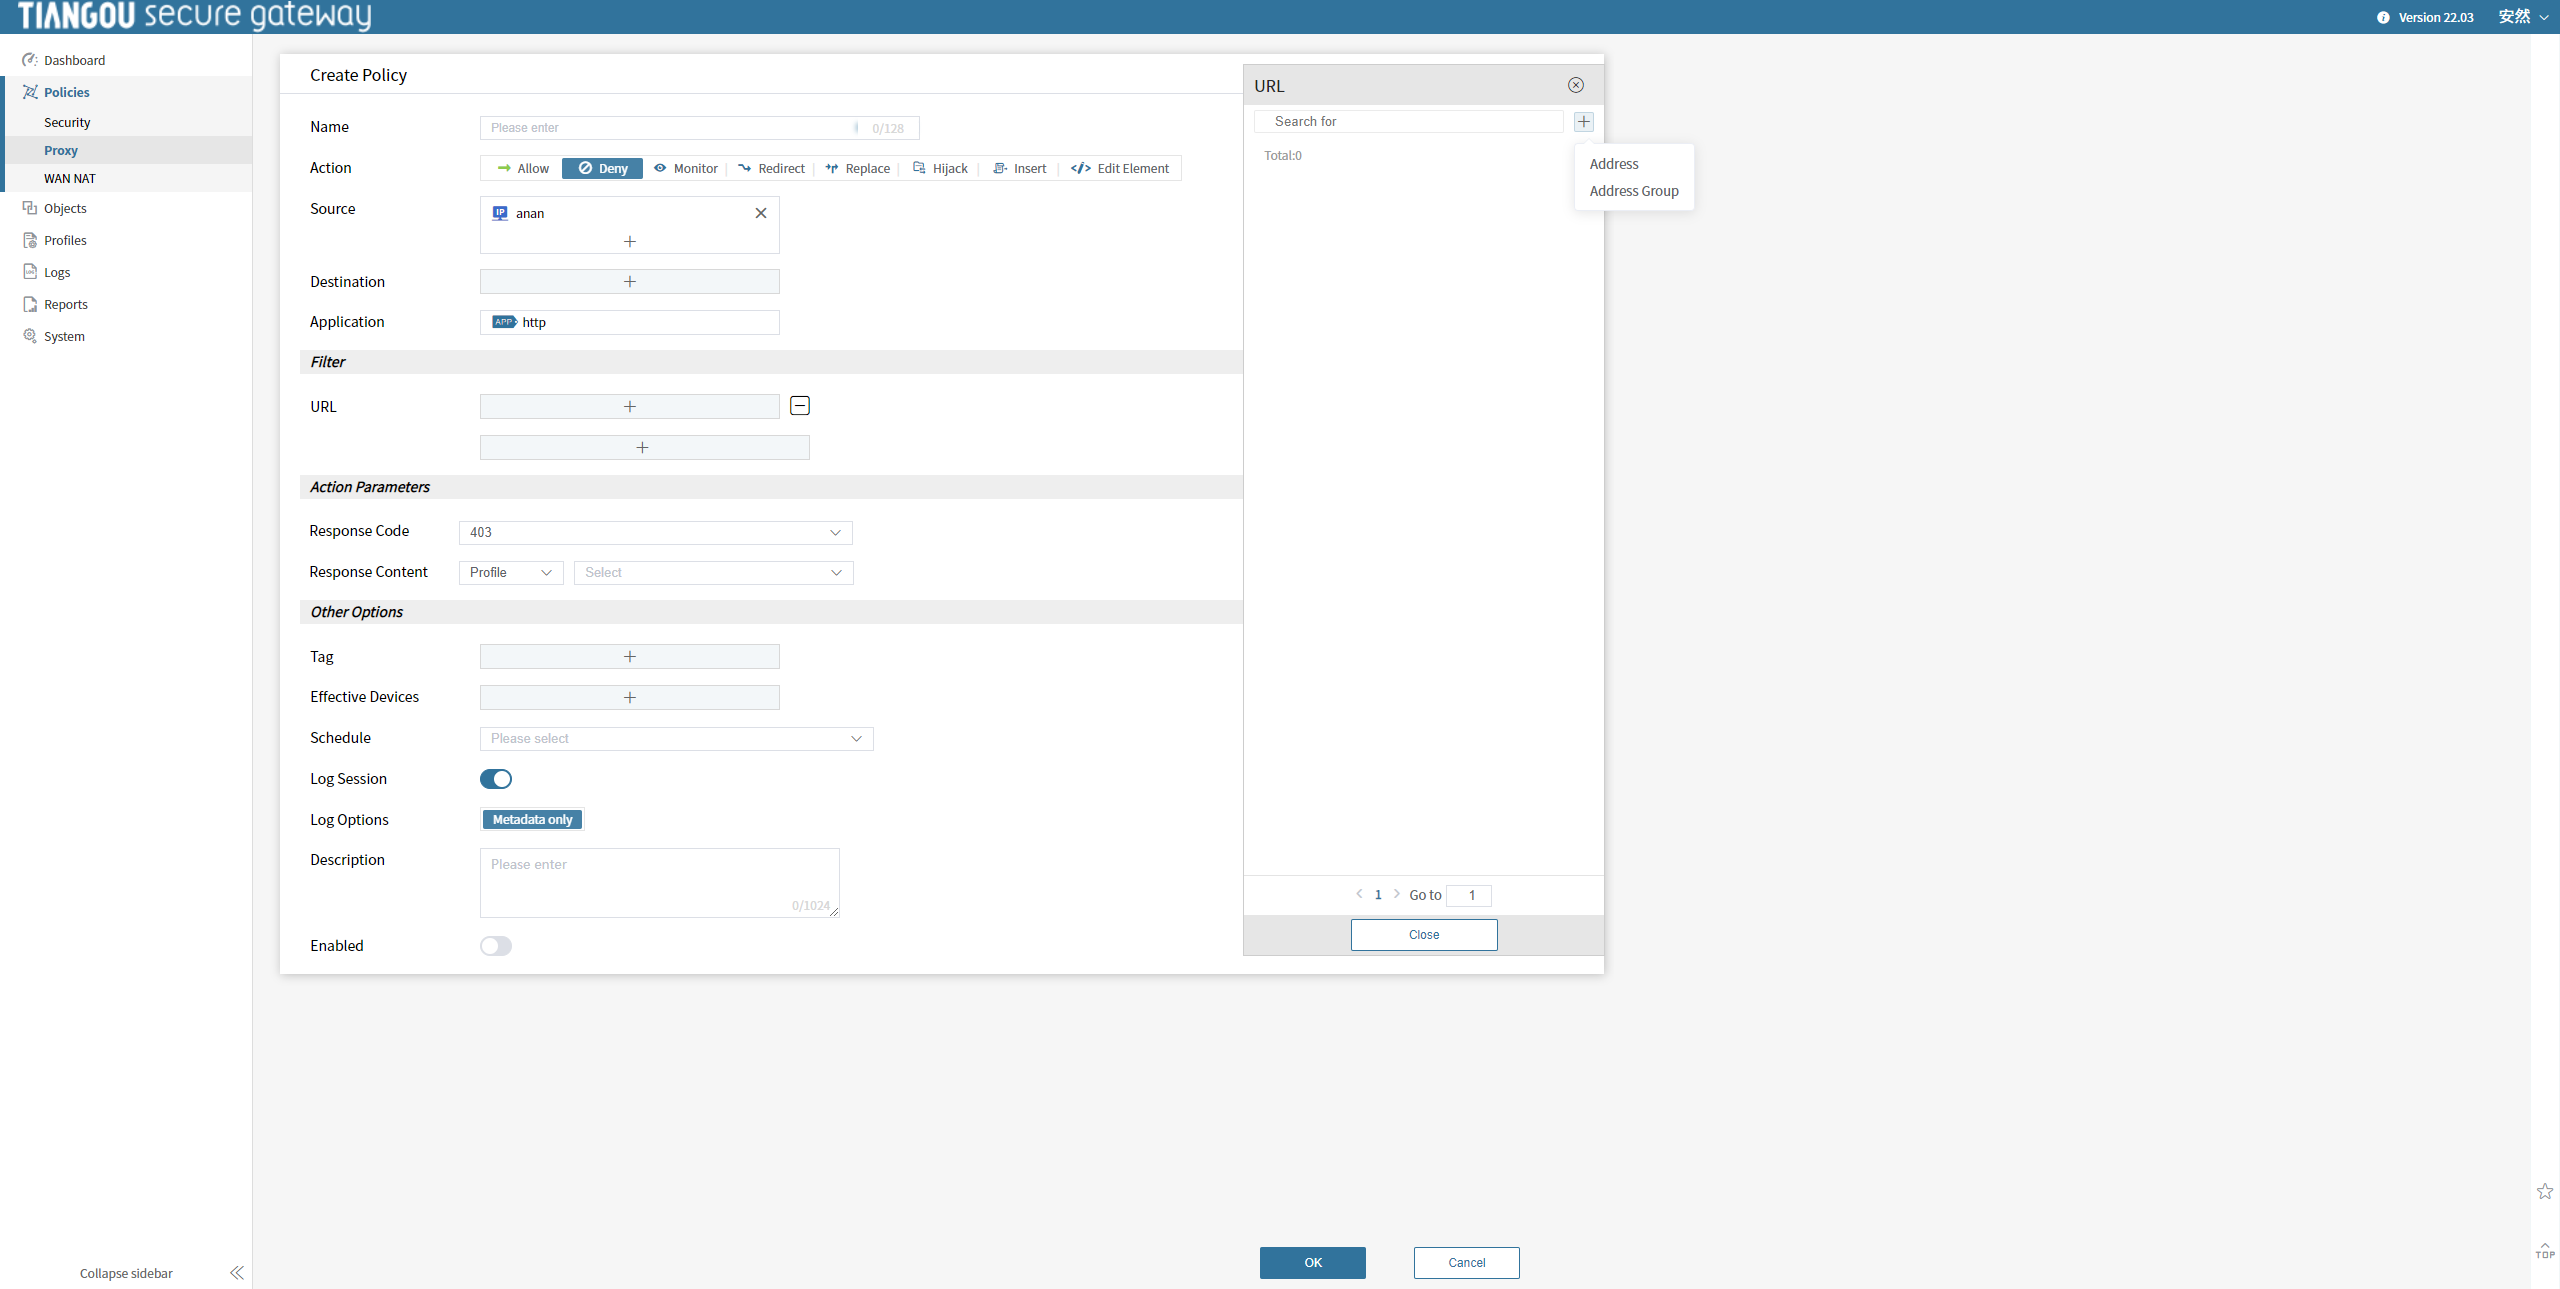Open Dashboard from the sidebar
Image resolution: width=2560 pixels, height=1289 pixels.
[74, 60]
